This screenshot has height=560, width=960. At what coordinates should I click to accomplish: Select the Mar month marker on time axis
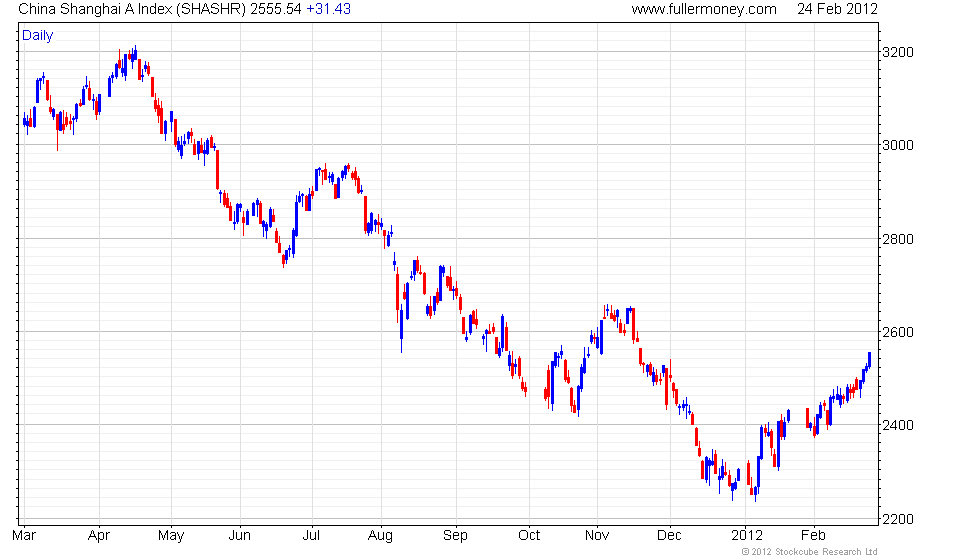click(x=24, y=536)
